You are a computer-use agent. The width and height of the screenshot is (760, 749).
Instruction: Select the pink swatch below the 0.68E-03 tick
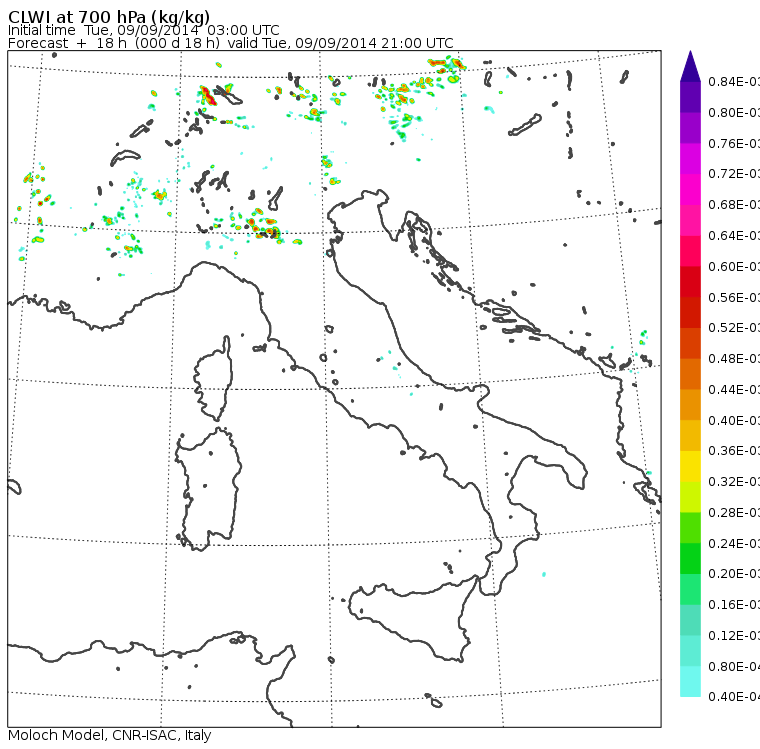point(690,220)
